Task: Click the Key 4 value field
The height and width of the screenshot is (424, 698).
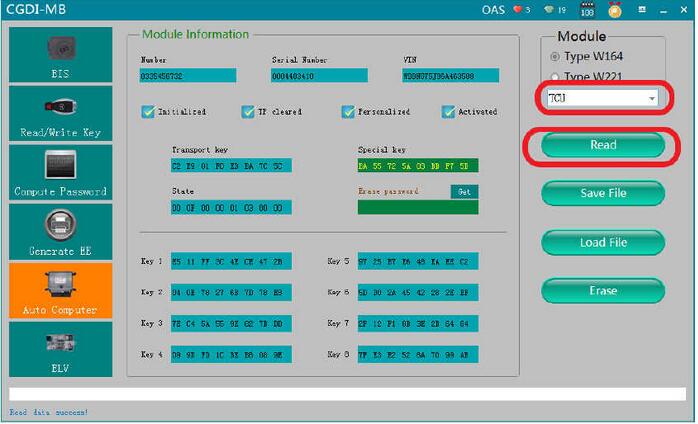Action: pyautogui.click(x=231, y=355)
